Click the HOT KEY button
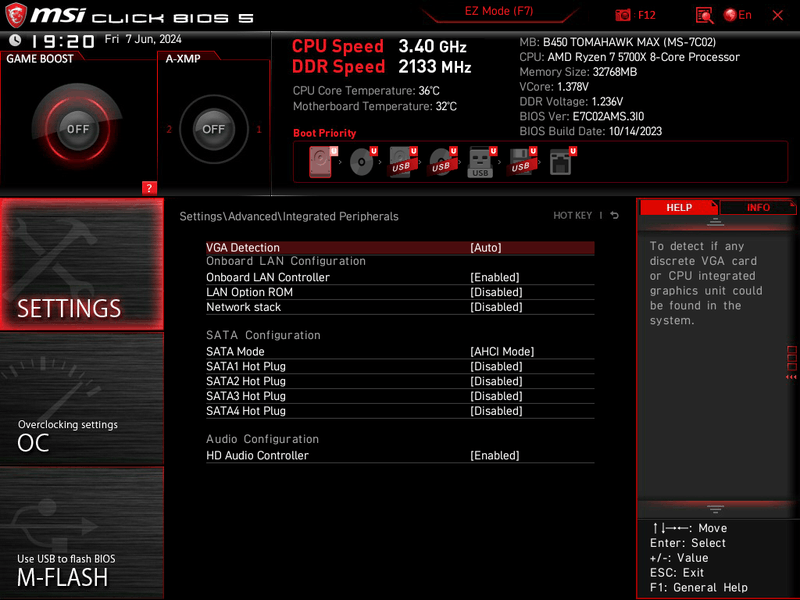 pos(572,215)
